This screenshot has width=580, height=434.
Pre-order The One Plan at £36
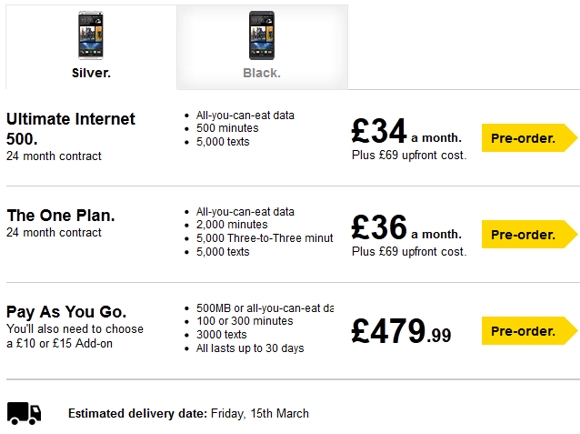point(529,234)
